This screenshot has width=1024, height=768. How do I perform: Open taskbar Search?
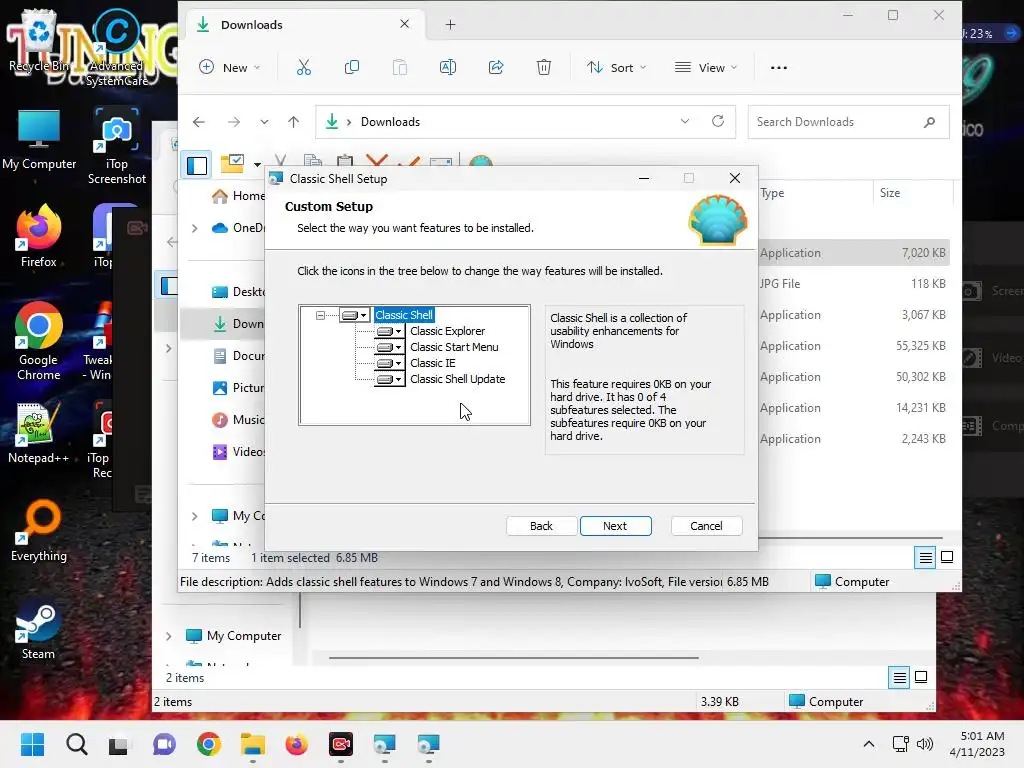pos(76,744)
